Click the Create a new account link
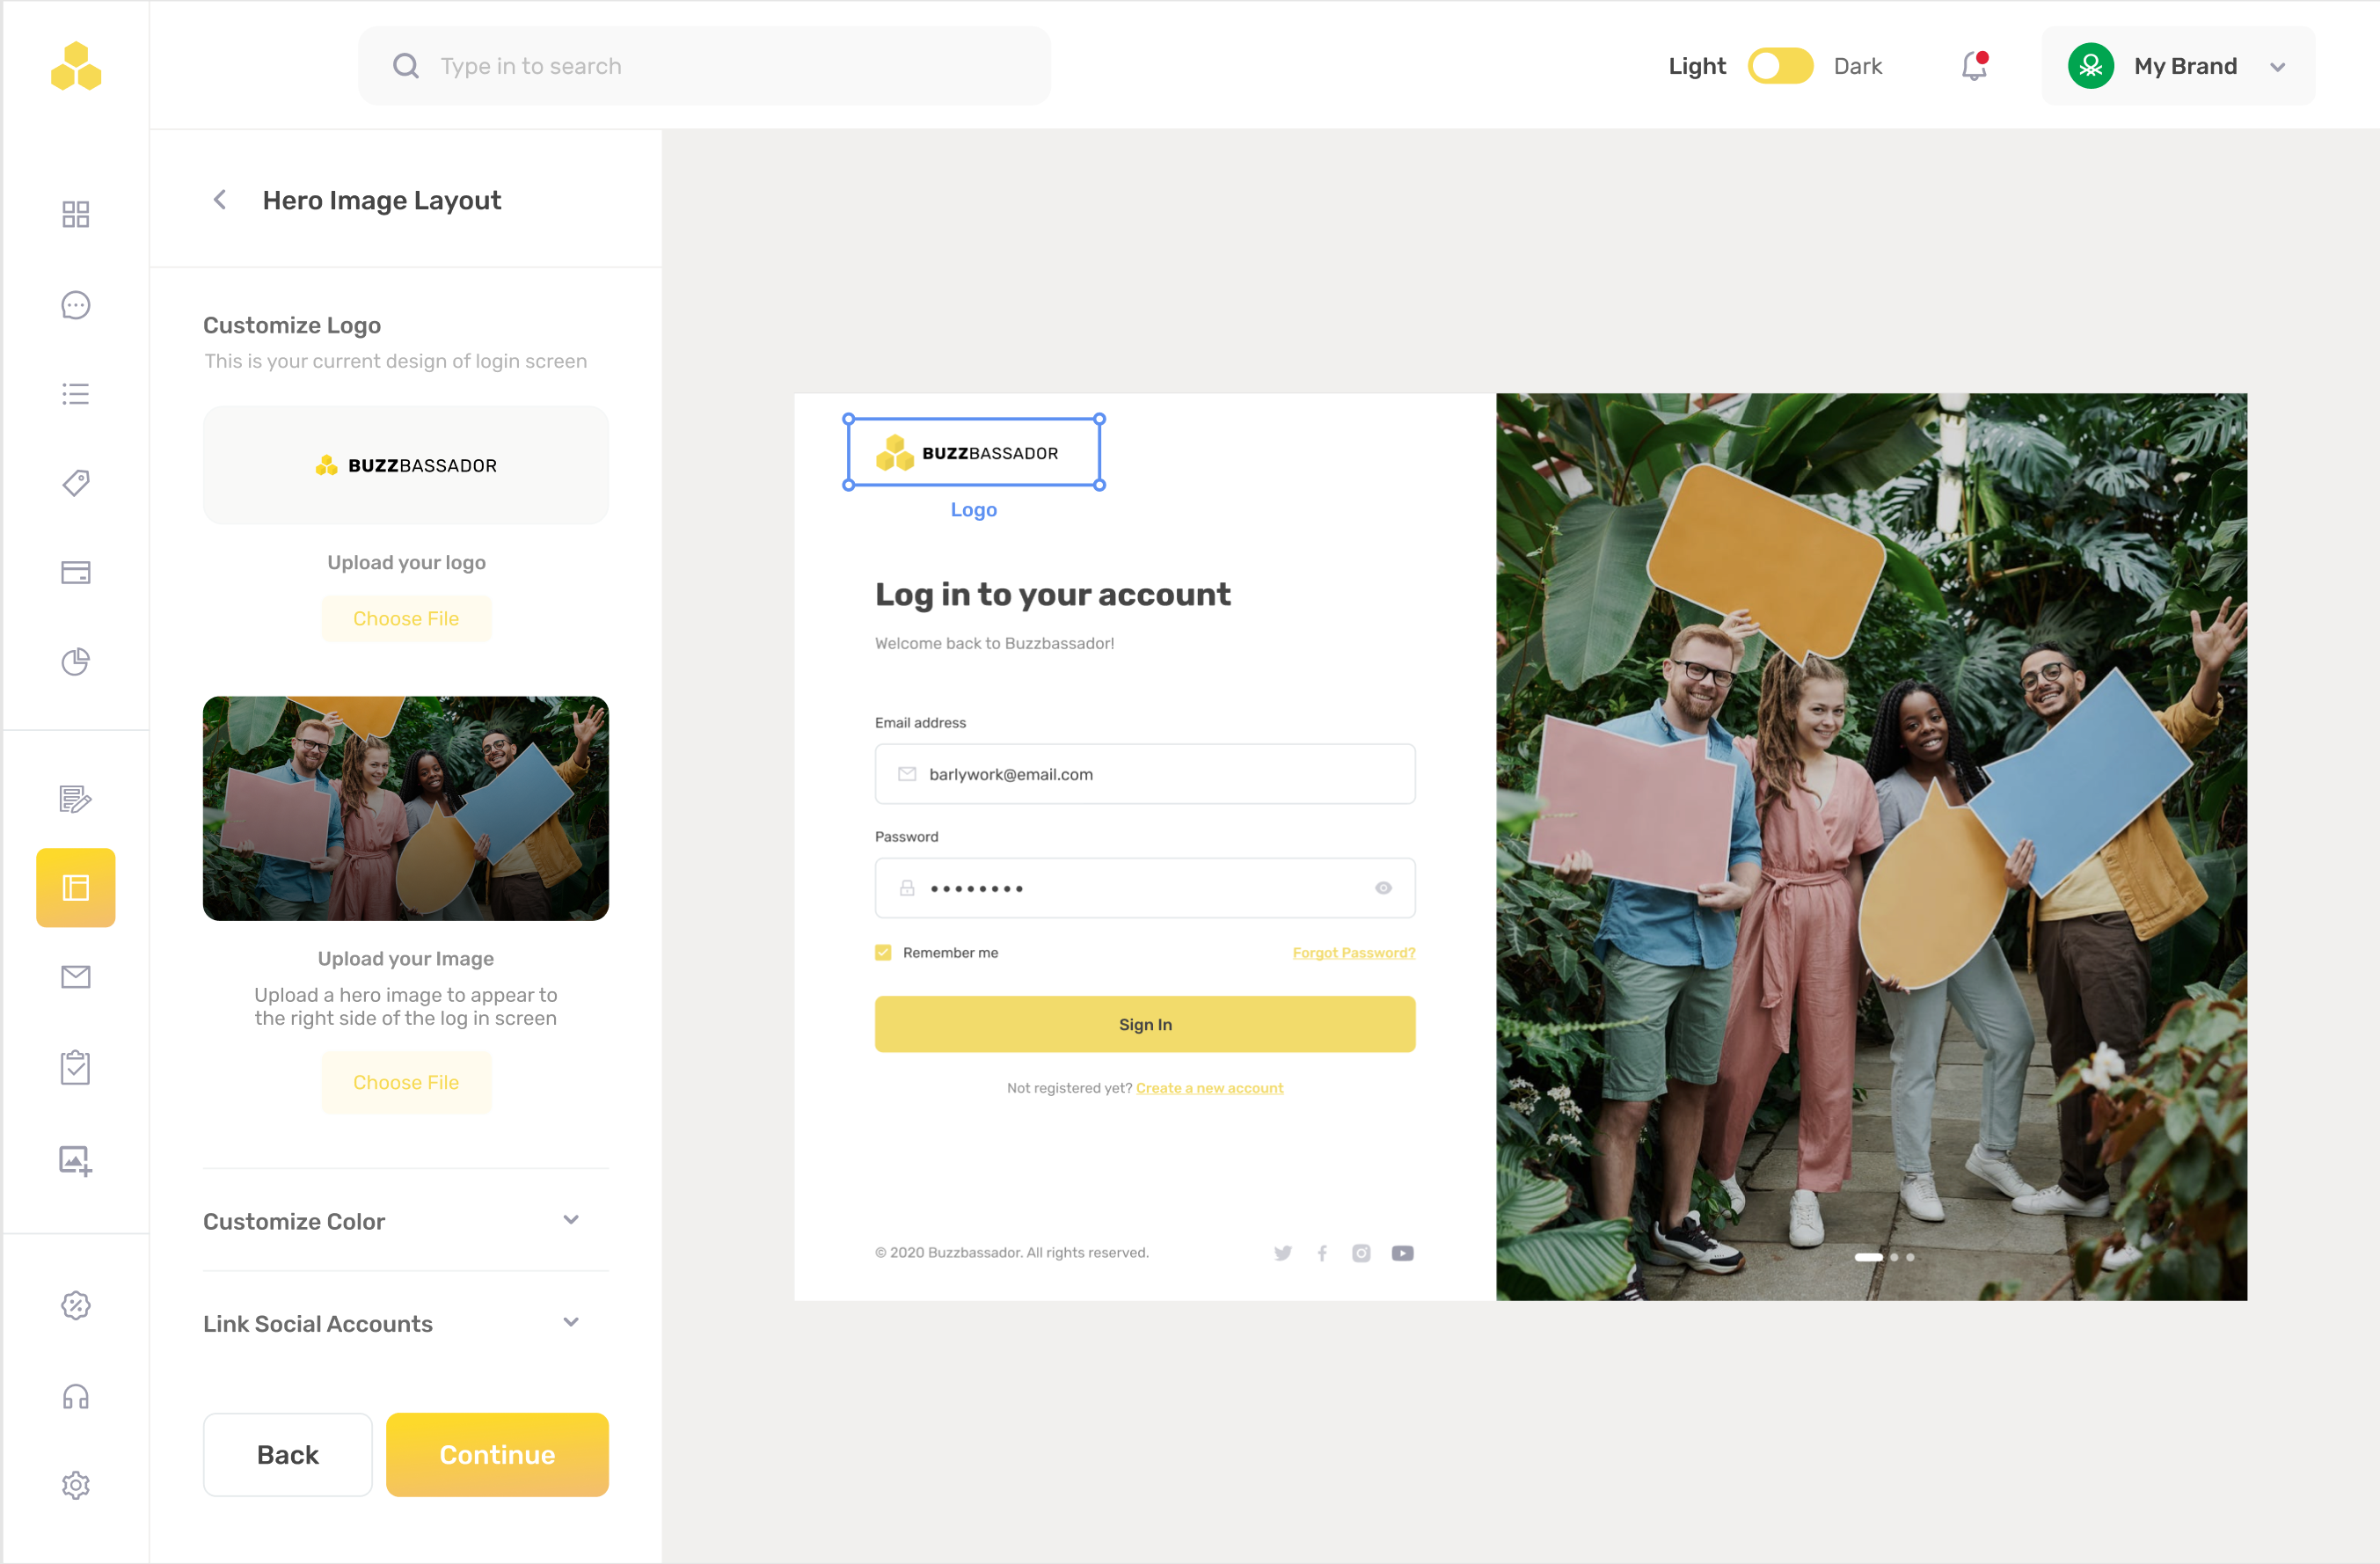Screen dimensions: 2380x1564 [1209, 1088]
